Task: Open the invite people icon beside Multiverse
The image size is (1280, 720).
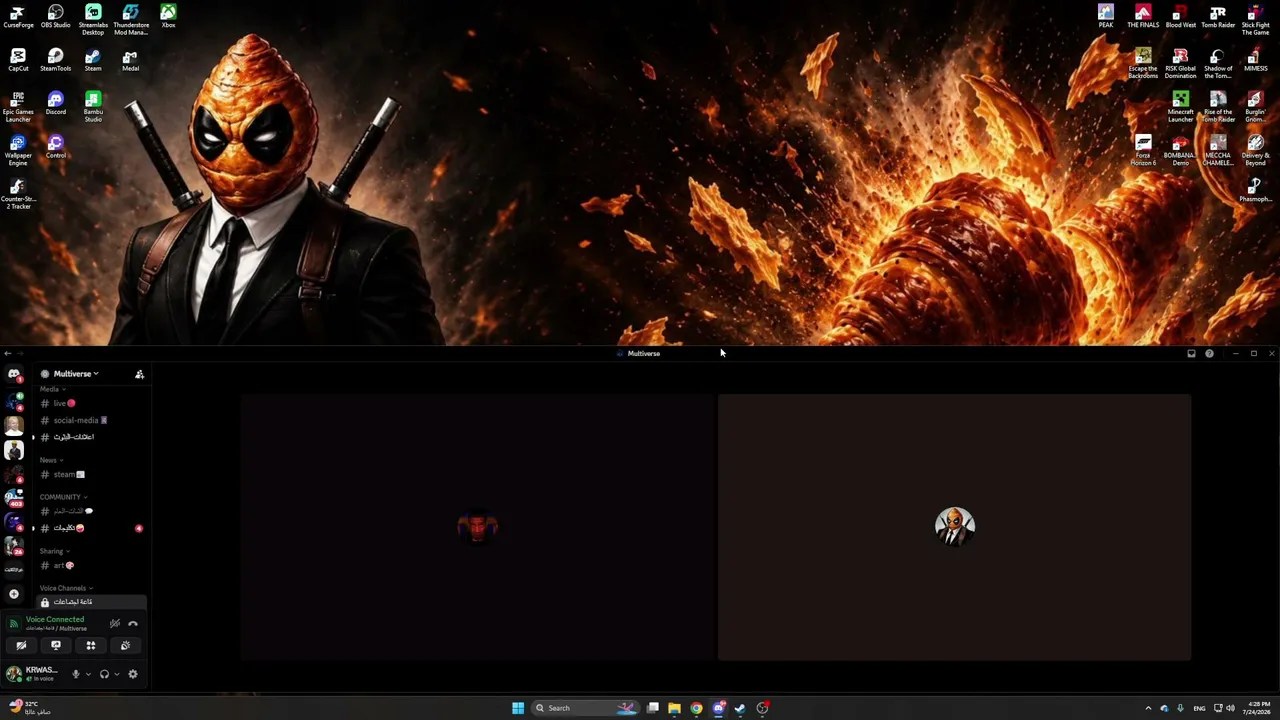Action: (x=140, y=374)
